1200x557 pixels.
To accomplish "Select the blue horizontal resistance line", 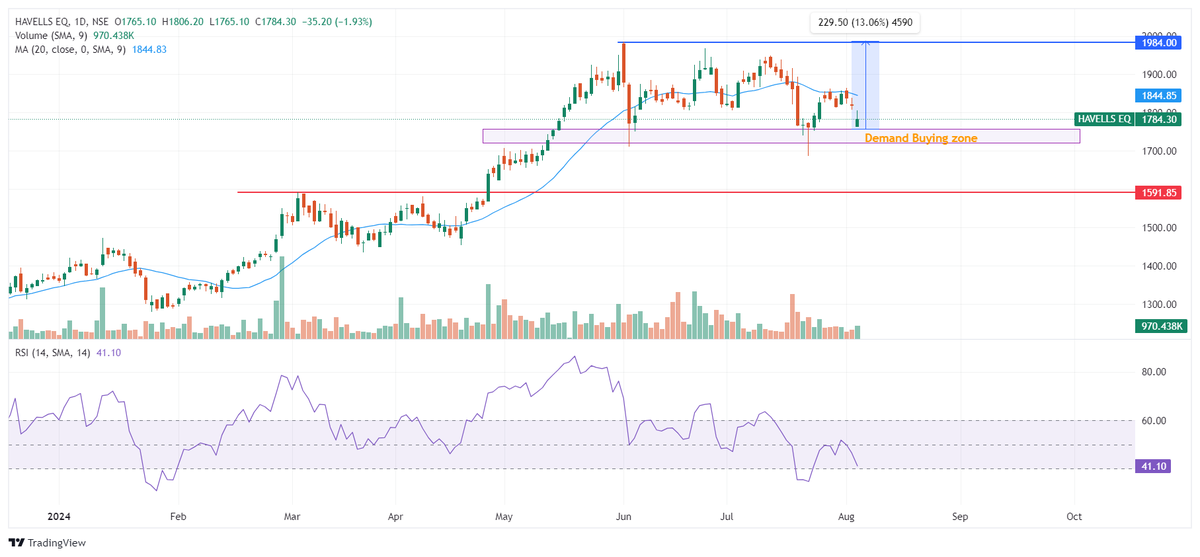I will pyautogui.click(x=874, y=43).
